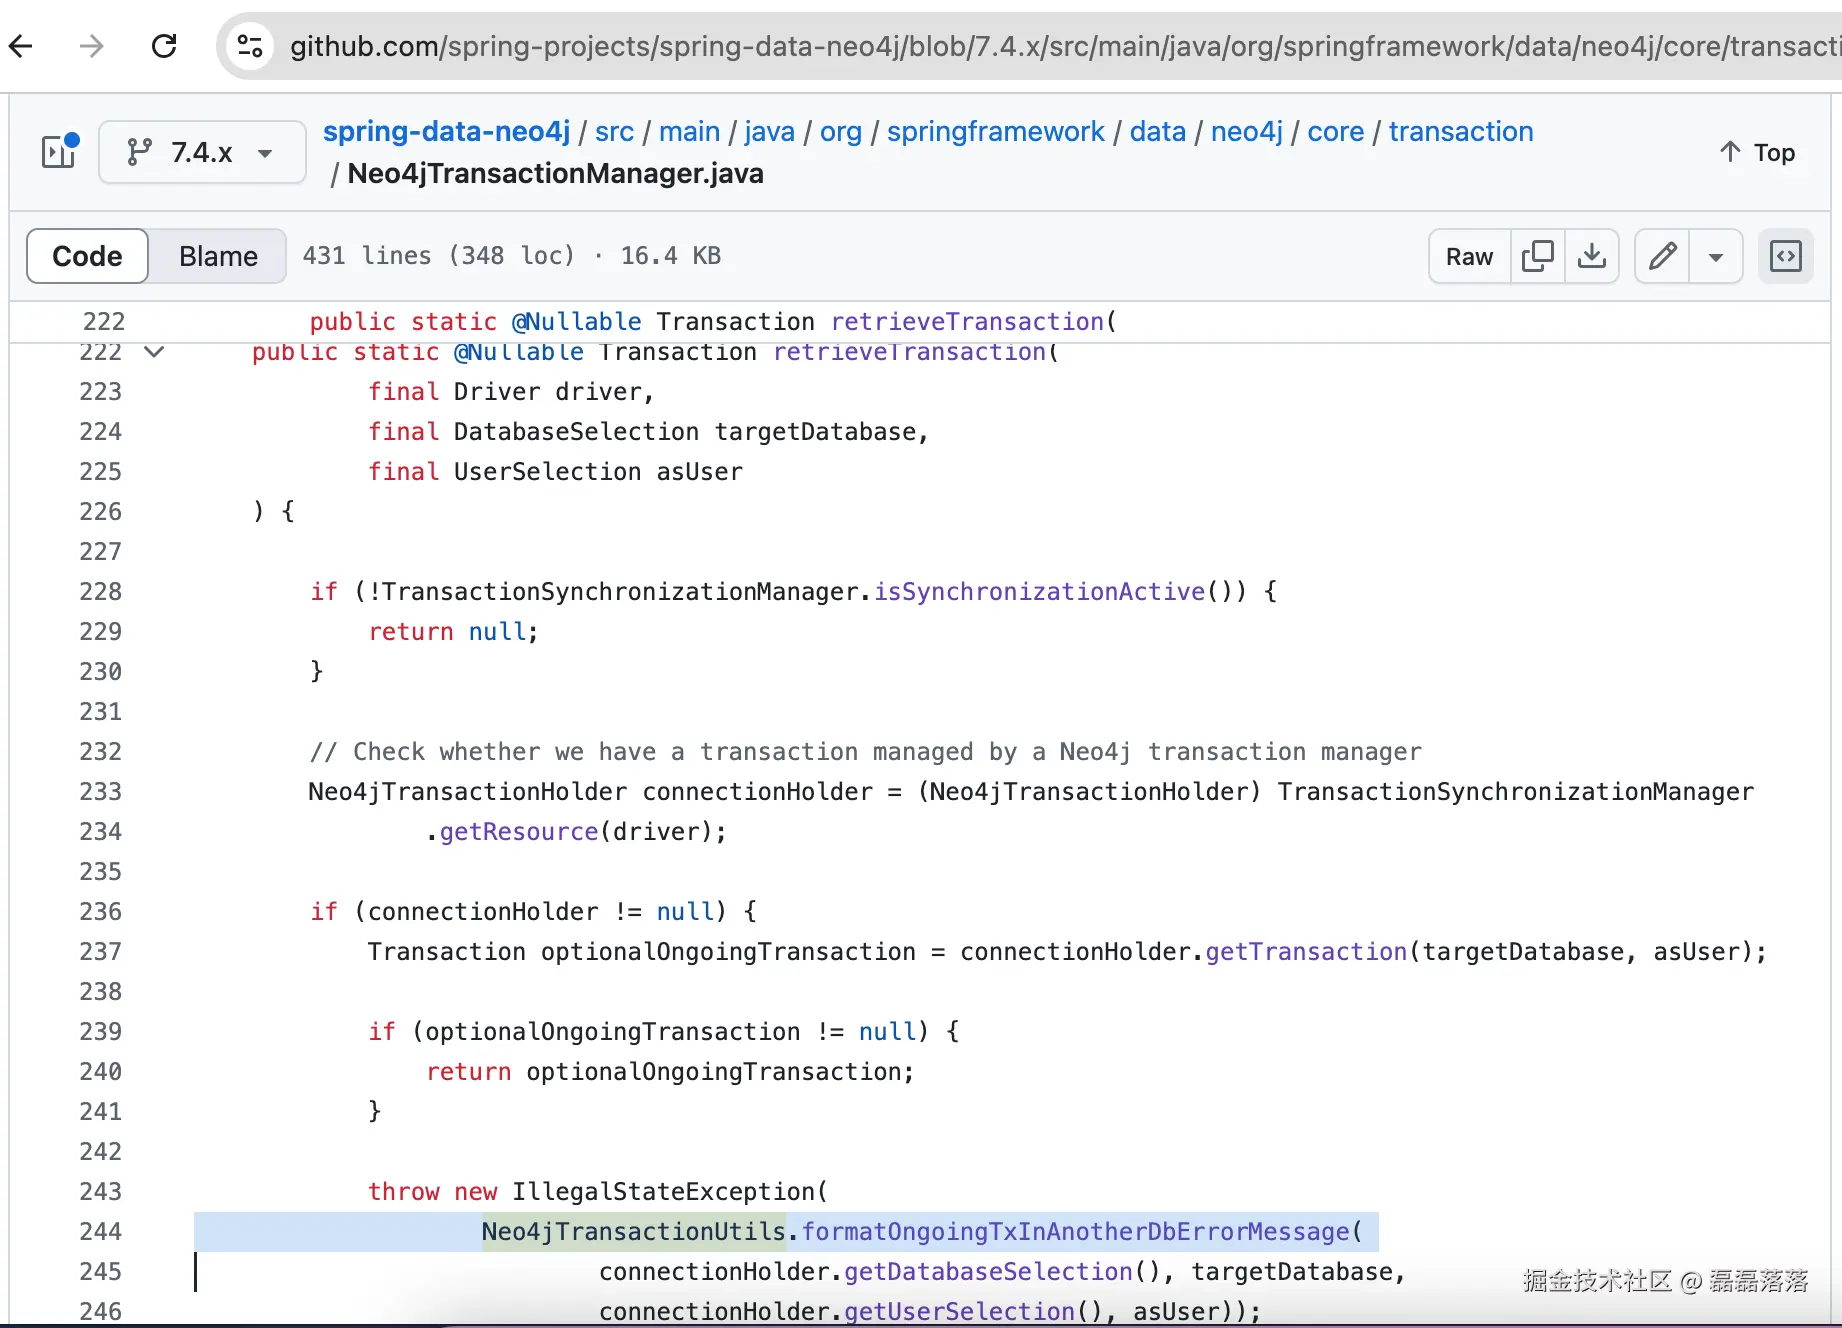The height and width of the screenshot is (1328, 1842).
Task: Open the 7.4.x branch selector dropdown
Action: [202, 152]
